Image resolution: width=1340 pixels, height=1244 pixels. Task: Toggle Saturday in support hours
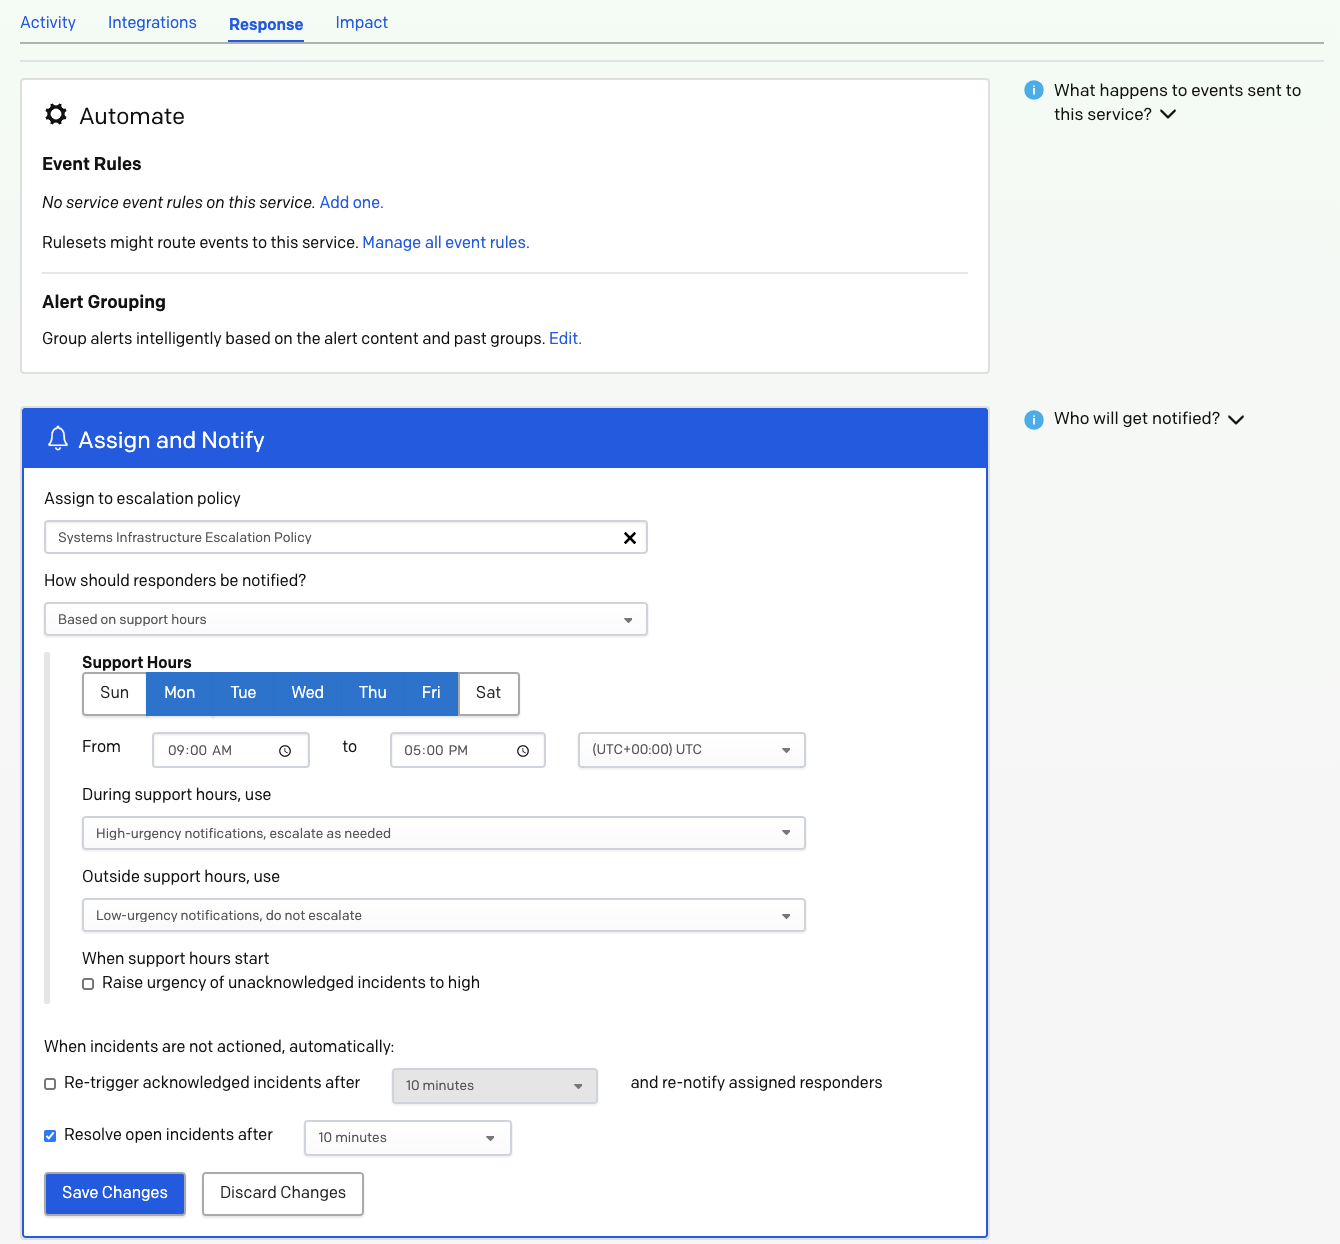coord(488,693)
